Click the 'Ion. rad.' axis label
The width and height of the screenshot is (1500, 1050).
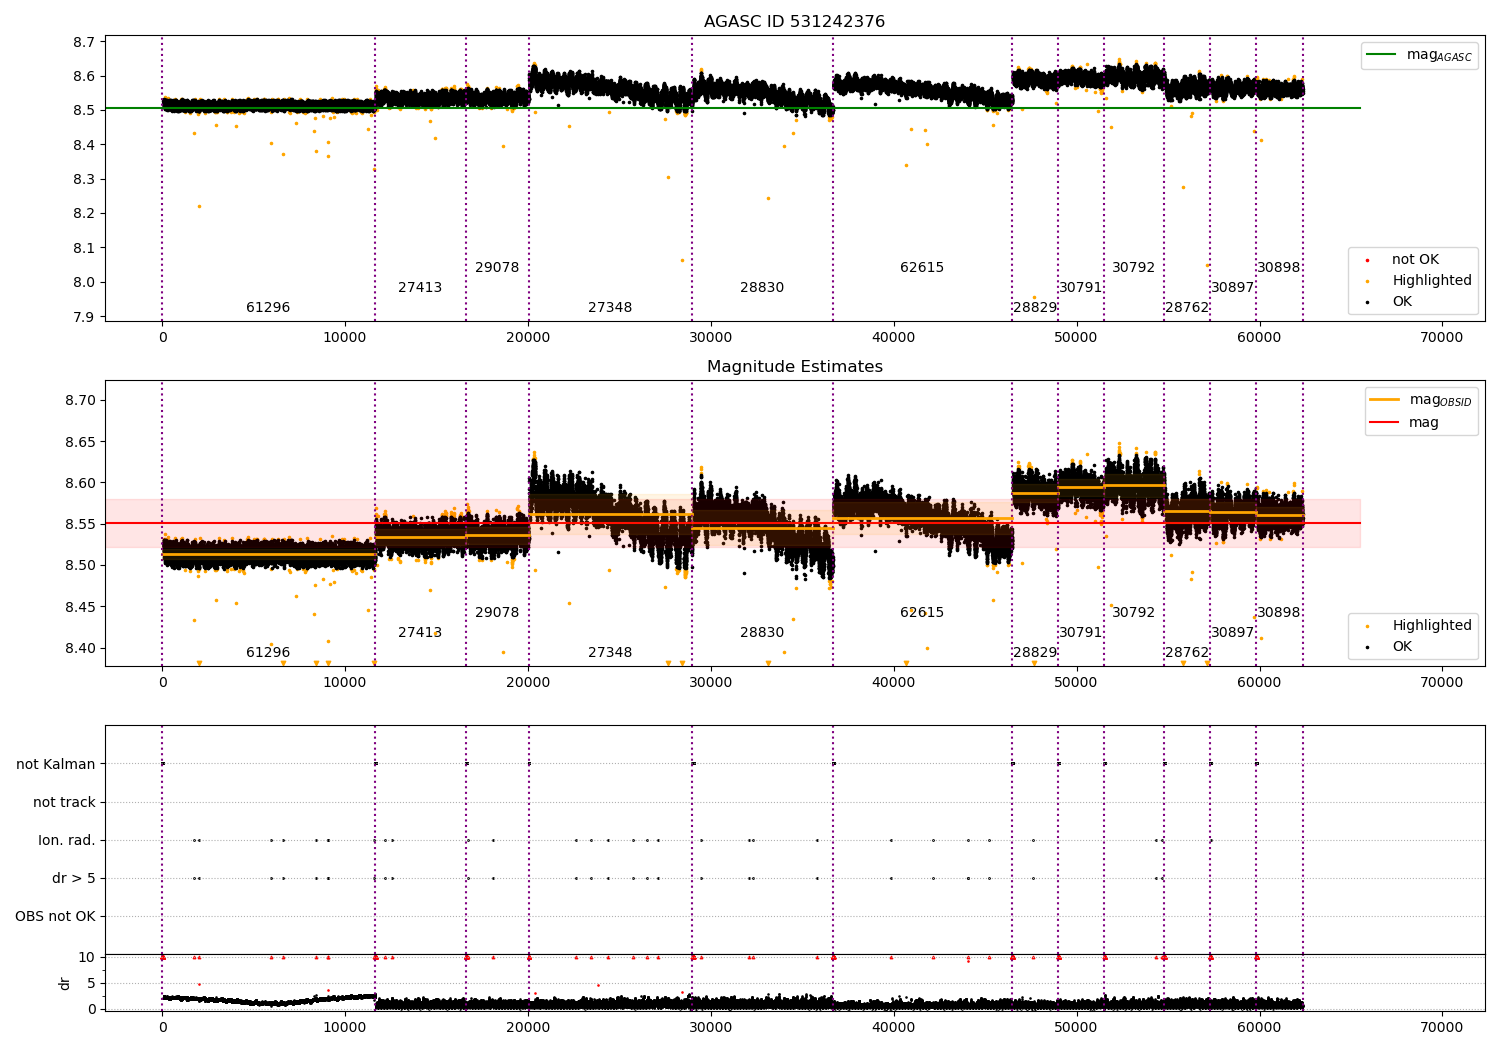[67, 840]
